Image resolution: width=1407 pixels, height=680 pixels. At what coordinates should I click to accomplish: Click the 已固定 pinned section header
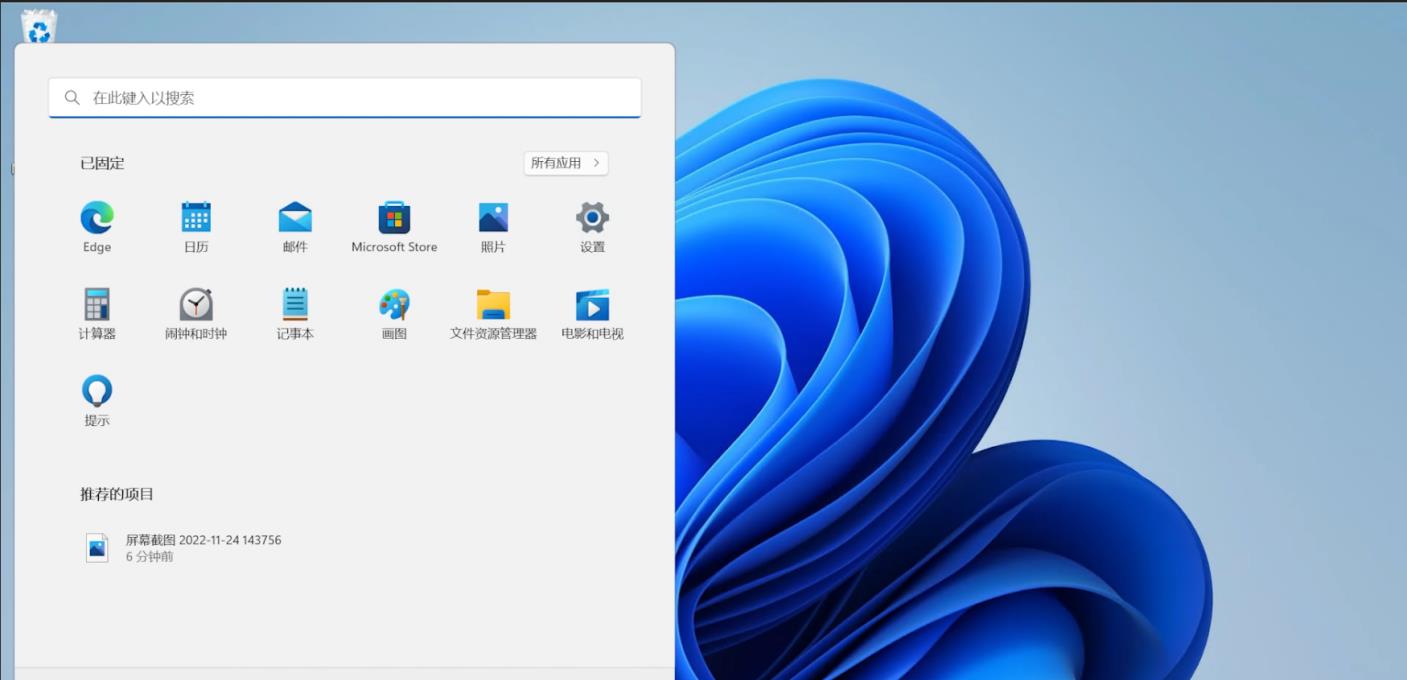tap(103, 163)
